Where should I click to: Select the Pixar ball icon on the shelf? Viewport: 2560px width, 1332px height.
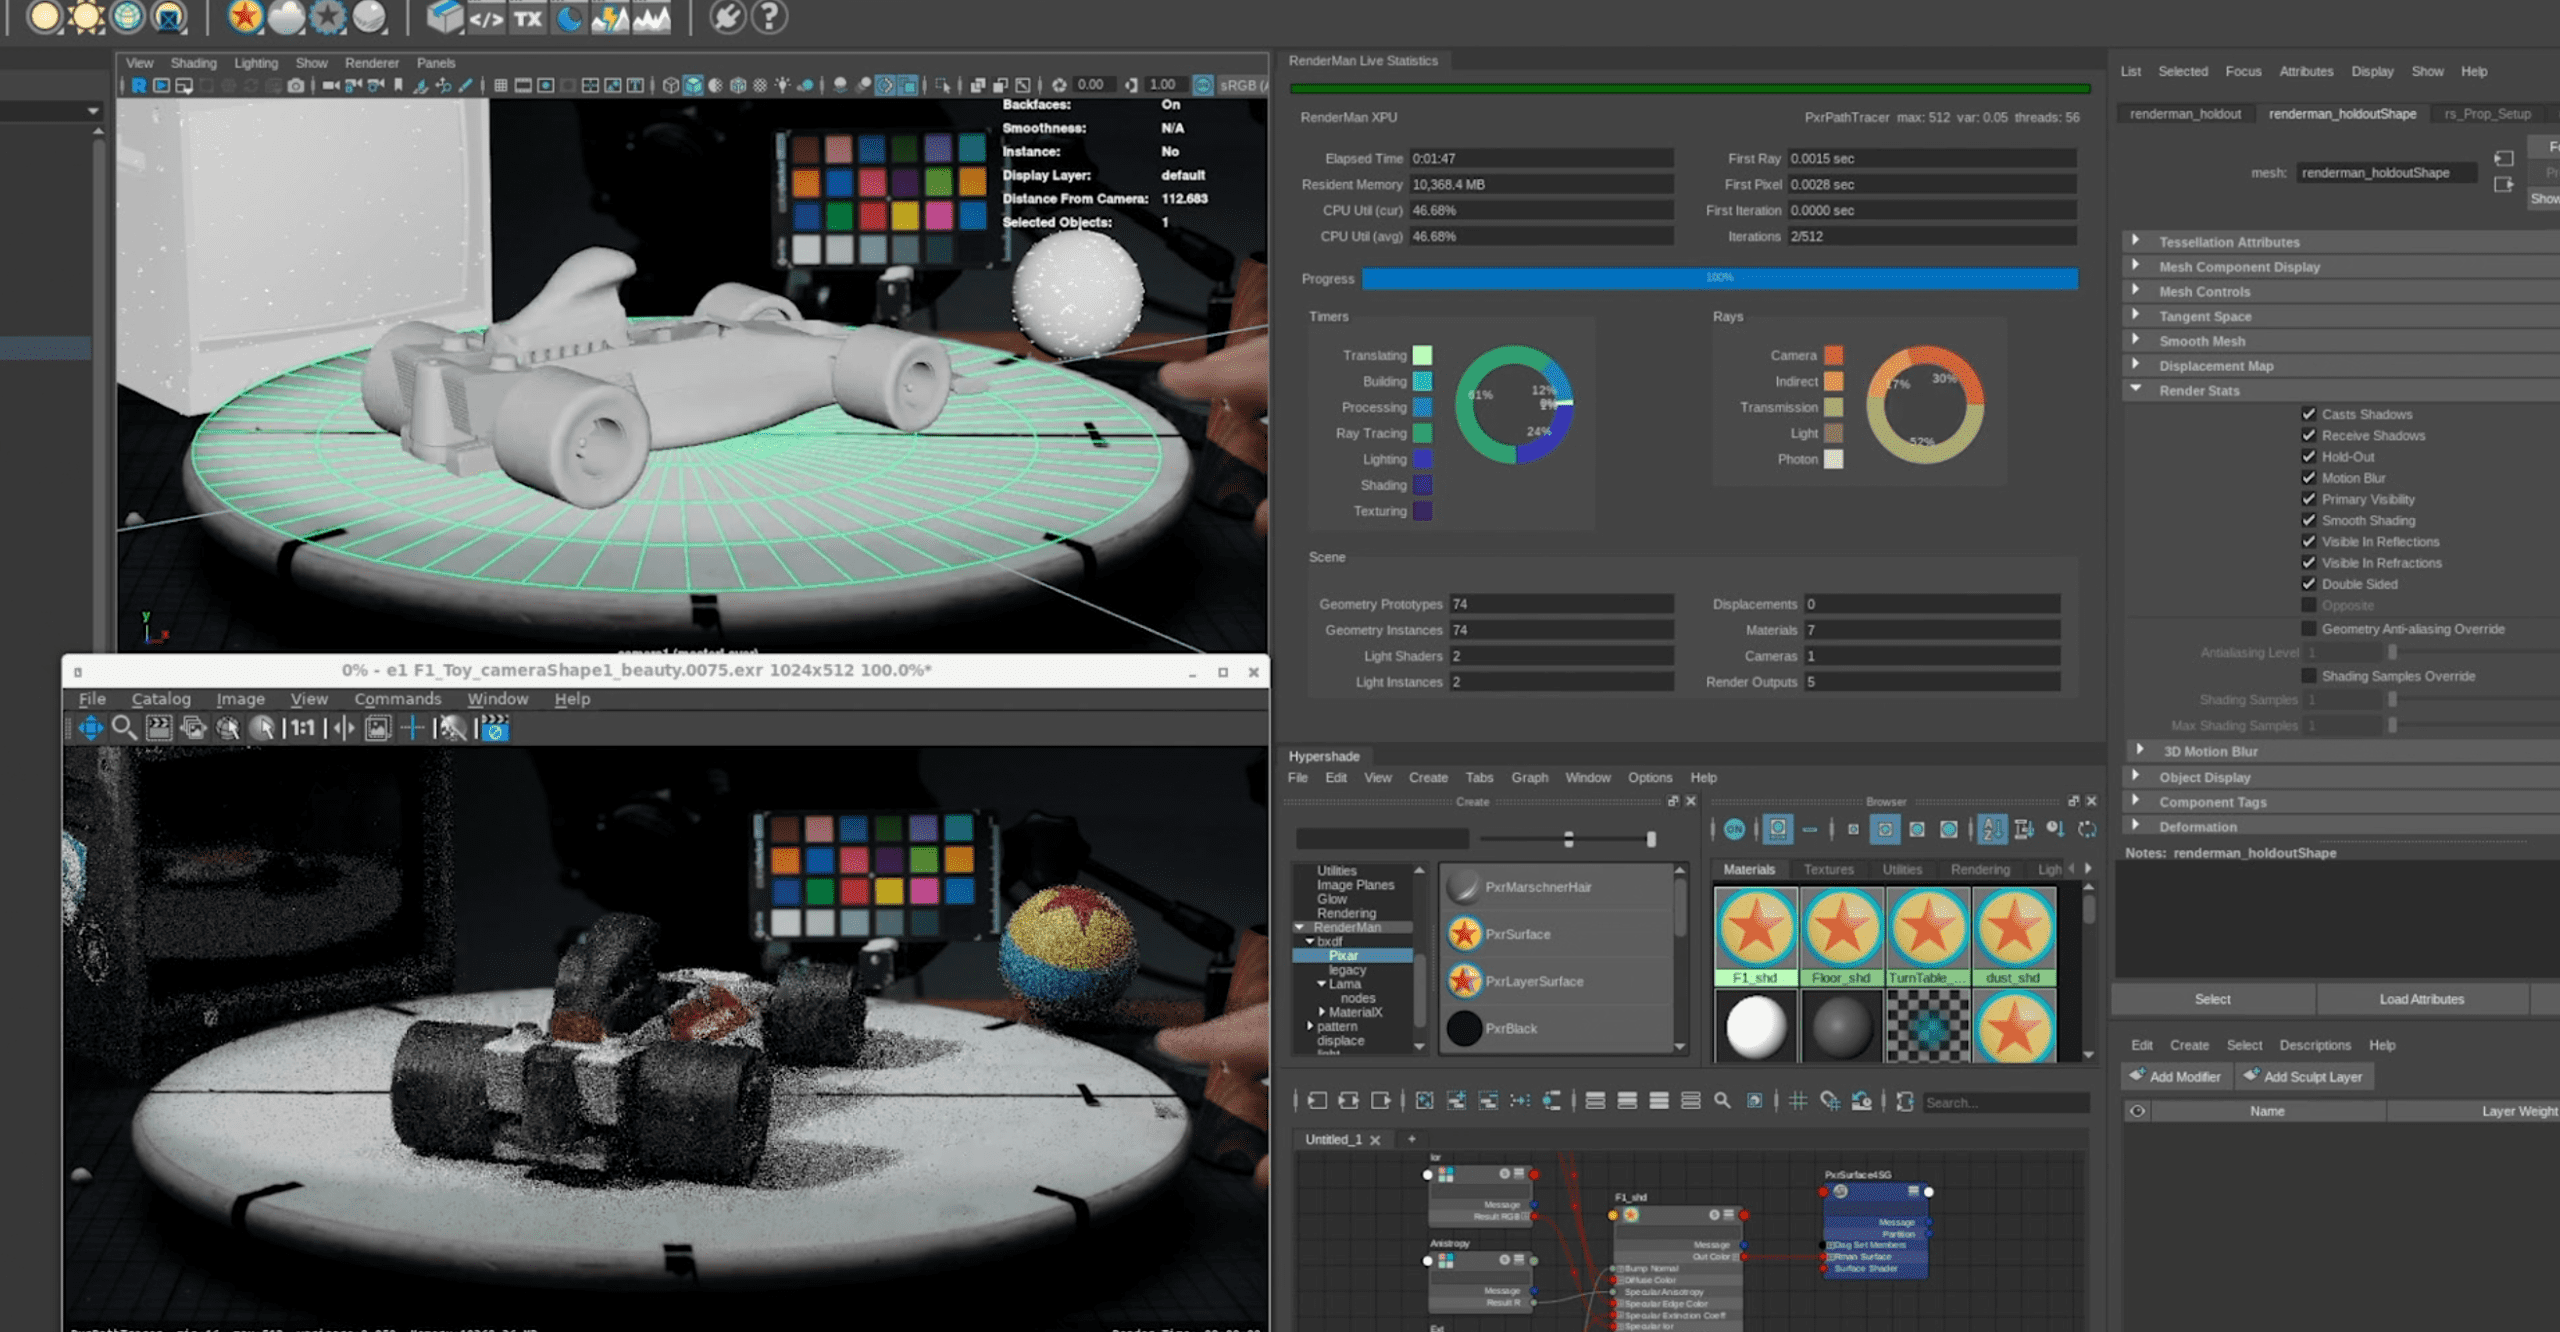(x=243, y=17)
